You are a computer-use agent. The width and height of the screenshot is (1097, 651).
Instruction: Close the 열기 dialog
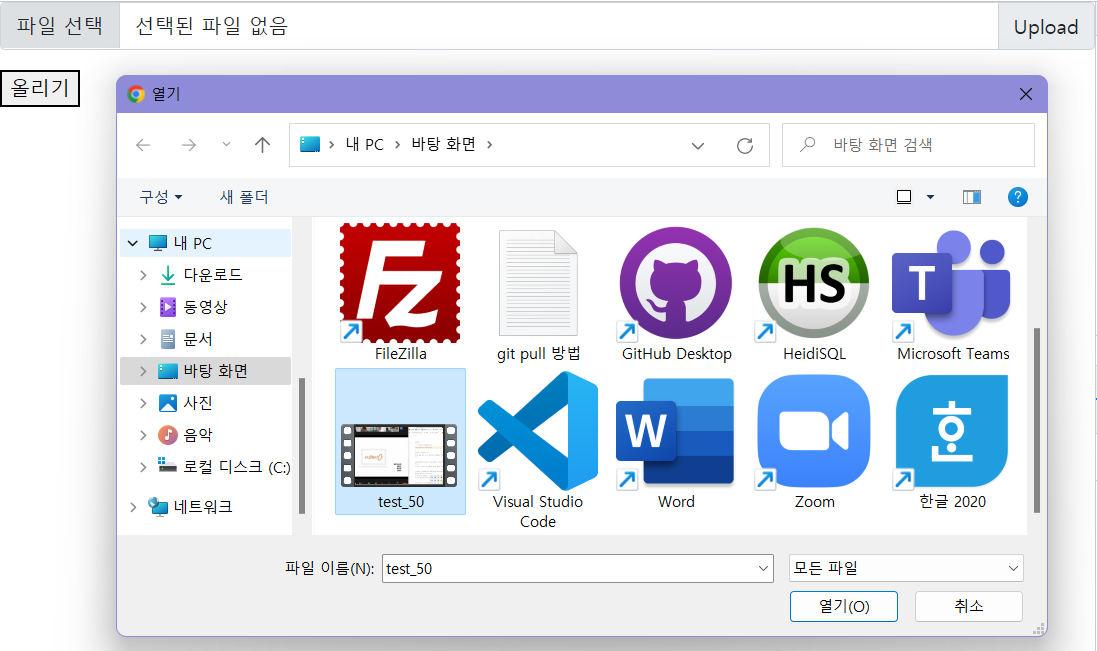[1026, 94]
